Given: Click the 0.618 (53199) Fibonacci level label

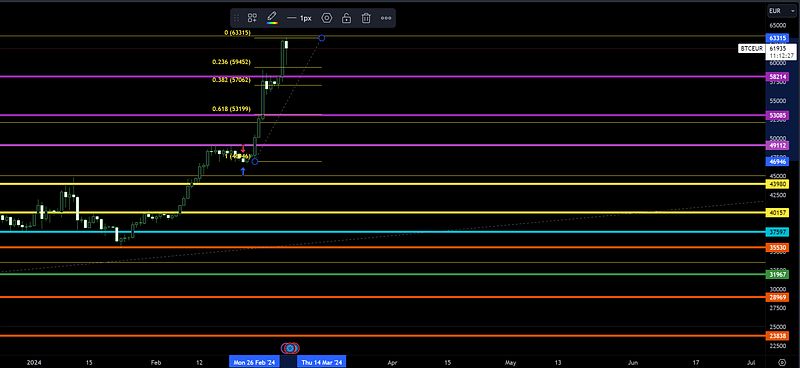Looking at the screenshot, I should 232,109.
